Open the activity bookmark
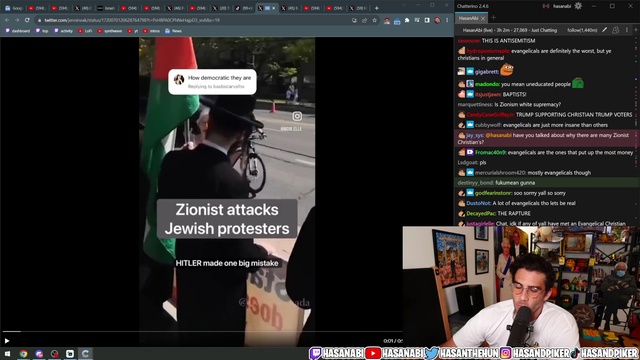 (63, 31)
